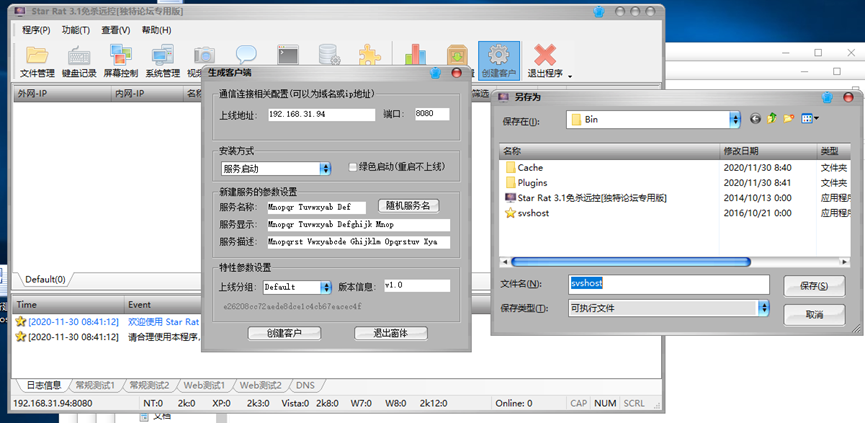Switch to the 常规测试1 tab
865x423 pixels.
coord(94,385)
